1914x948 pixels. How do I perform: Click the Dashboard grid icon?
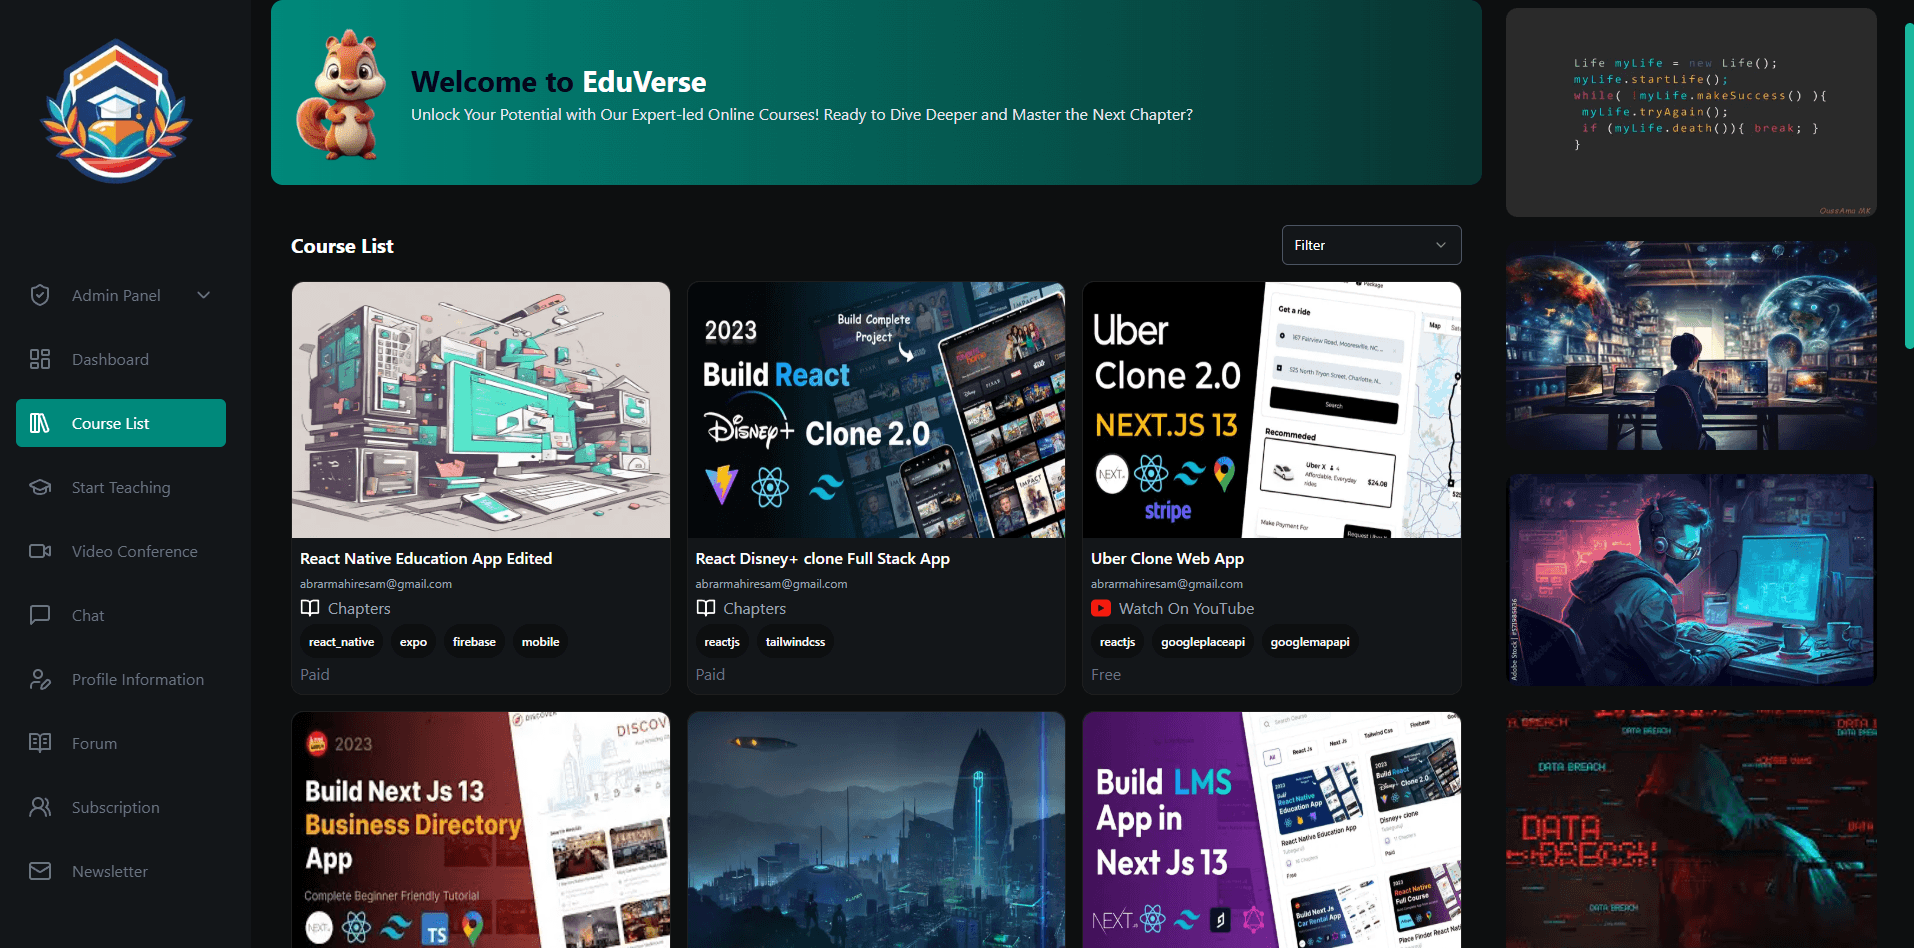tap(40, 359)
